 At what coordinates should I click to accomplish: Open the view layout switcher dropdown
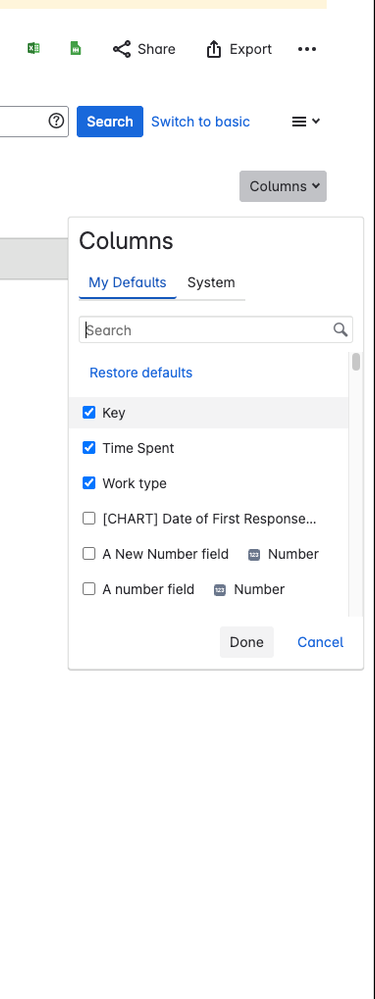pos(306,121)
